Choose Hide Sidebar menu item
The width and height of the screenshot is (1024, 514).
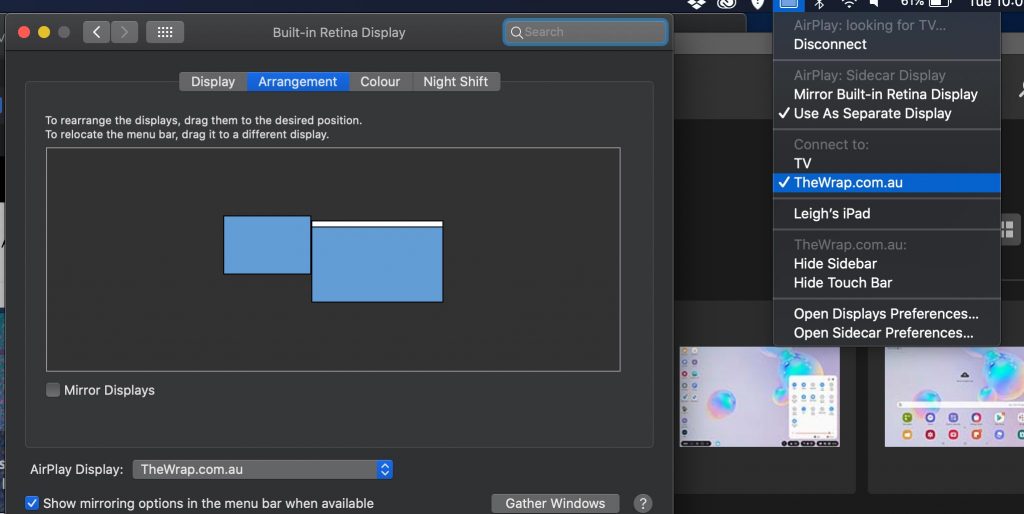point(835,264)
